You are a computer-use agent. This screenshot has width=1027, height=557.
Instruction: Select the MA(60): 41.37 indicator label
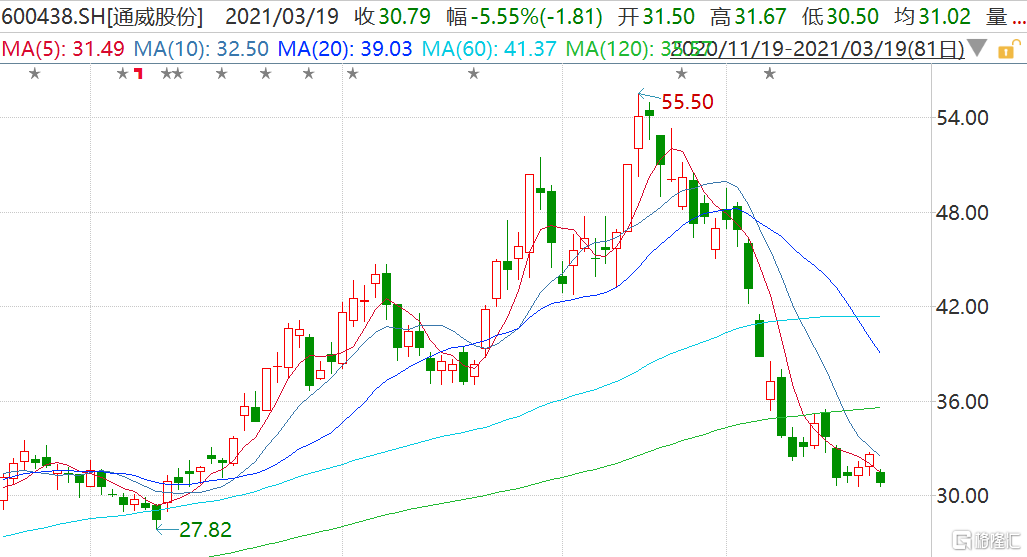489,48
